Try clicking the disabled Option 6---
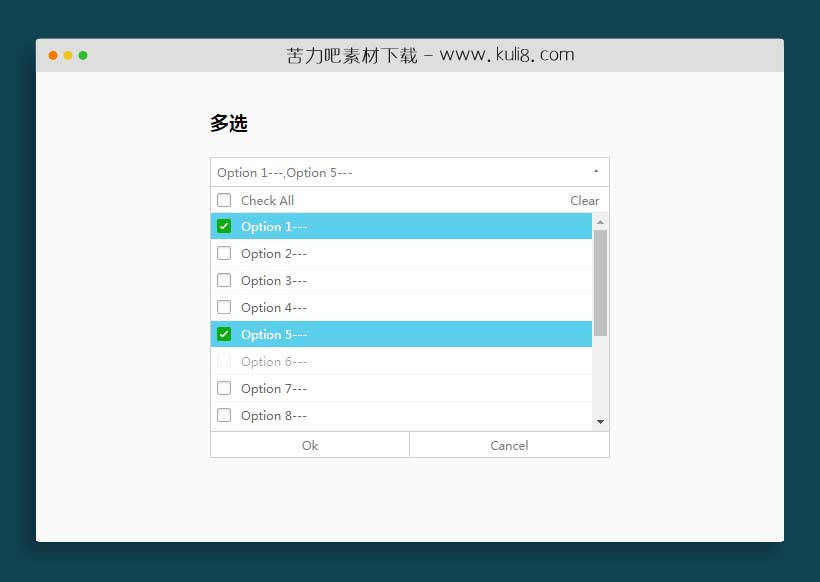Screen dimensions: 820x582 coord(224,361)
